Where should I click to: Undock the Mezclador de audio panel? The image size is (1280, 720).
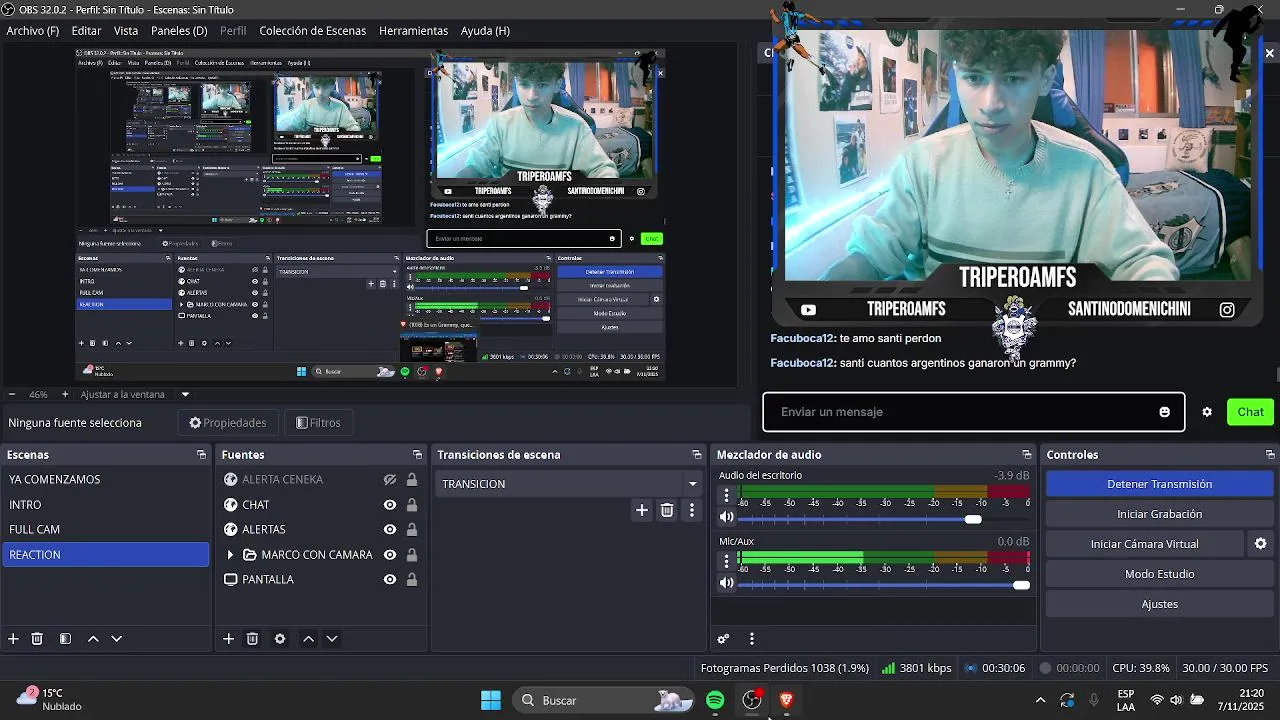click(x=1026, y=455)
